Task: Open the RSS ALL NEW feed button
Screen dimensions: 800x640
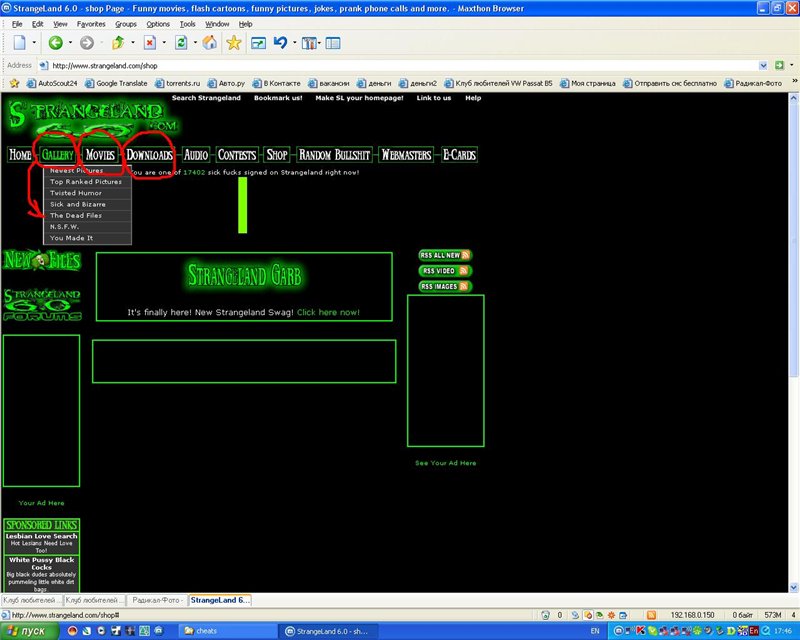Action: click(445, 256)
